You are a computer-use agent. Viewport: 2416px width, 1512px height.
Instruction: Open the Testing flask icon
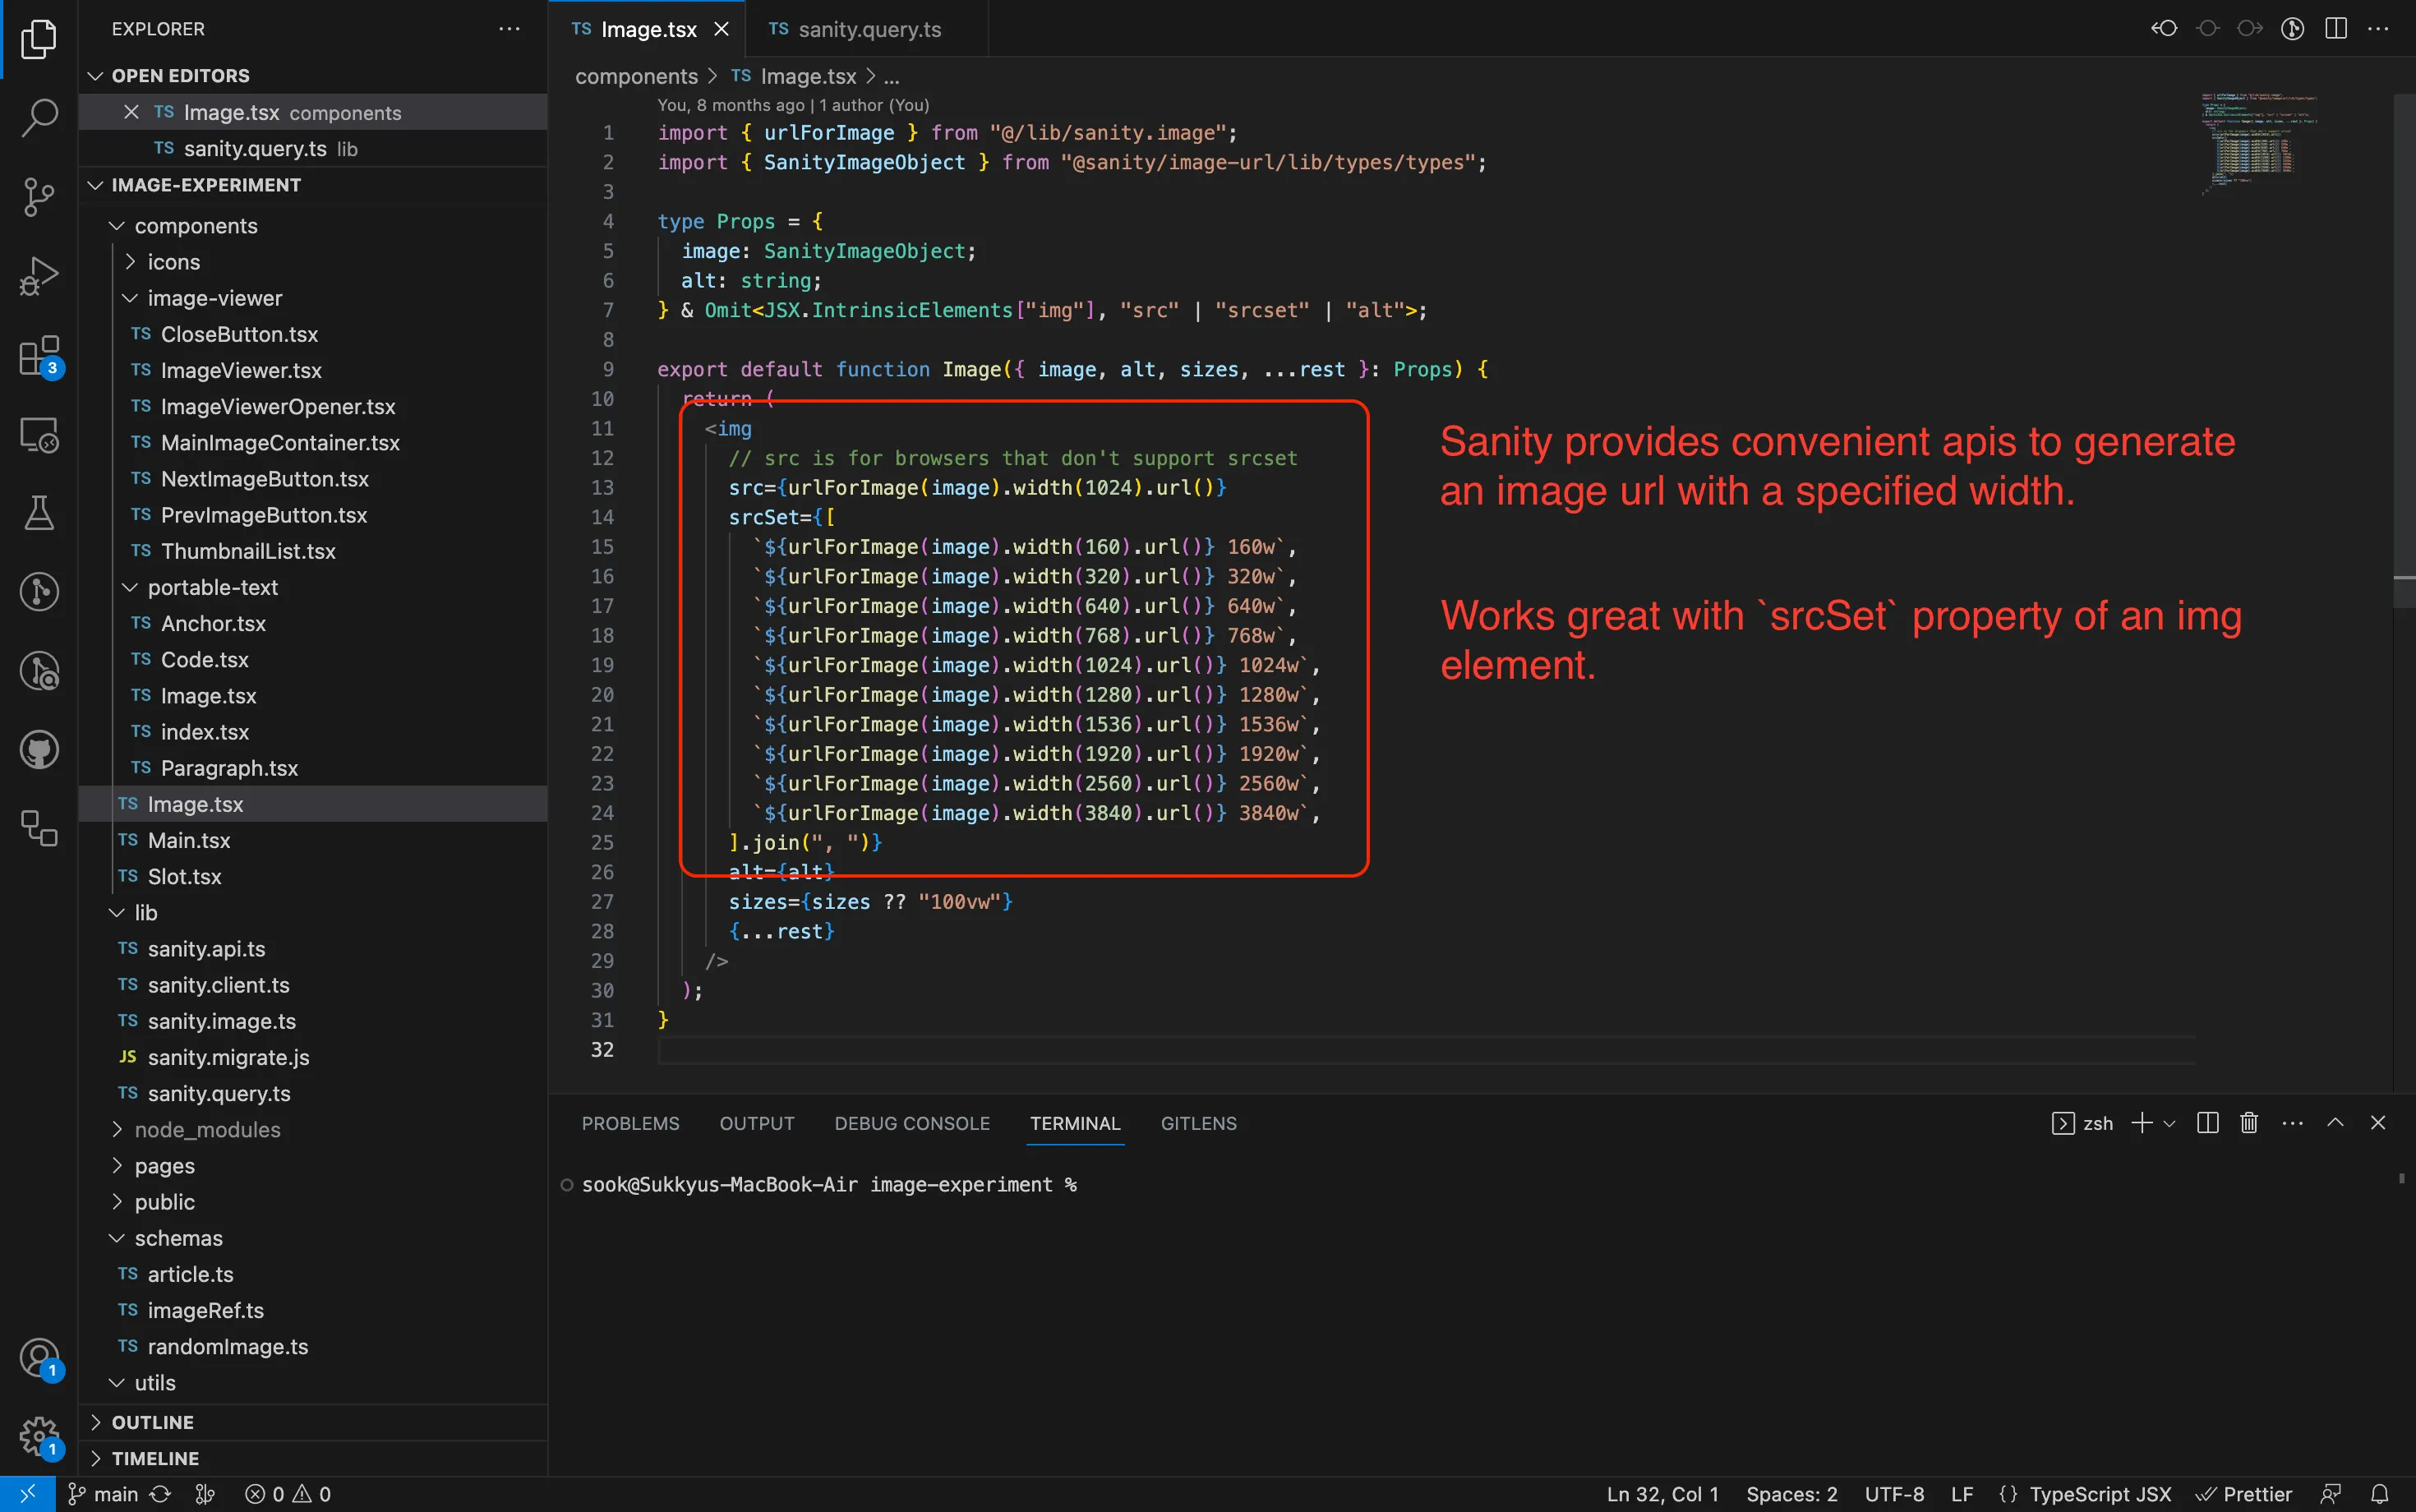point(39,513)
